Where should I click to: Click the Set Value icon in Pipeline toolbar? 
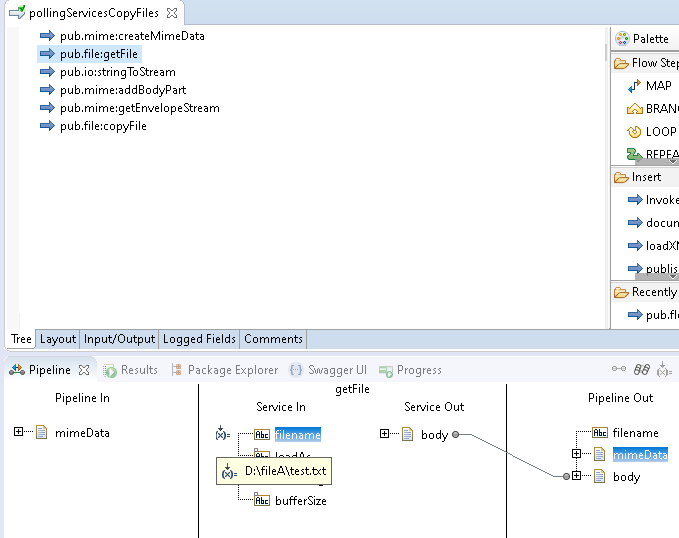click(664, 369)
